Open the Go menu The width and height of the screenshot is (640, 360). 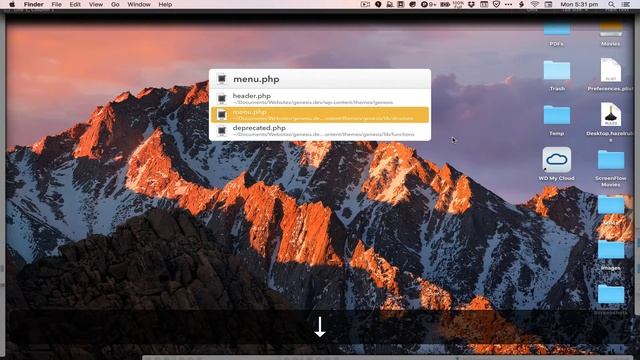(x=115, y=4)
